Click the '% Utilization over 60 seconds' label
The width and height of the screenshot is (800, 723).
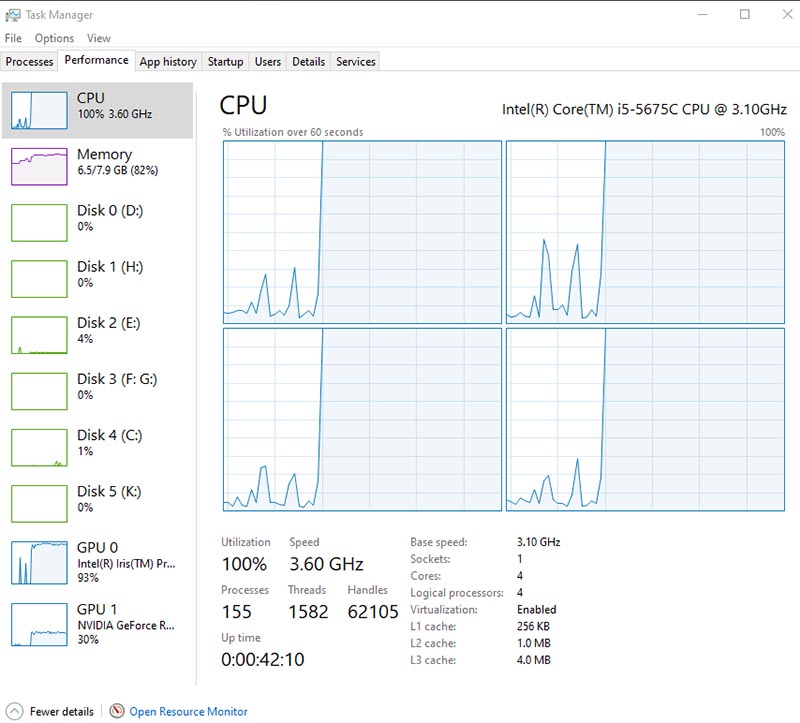[x=293, y=132]
